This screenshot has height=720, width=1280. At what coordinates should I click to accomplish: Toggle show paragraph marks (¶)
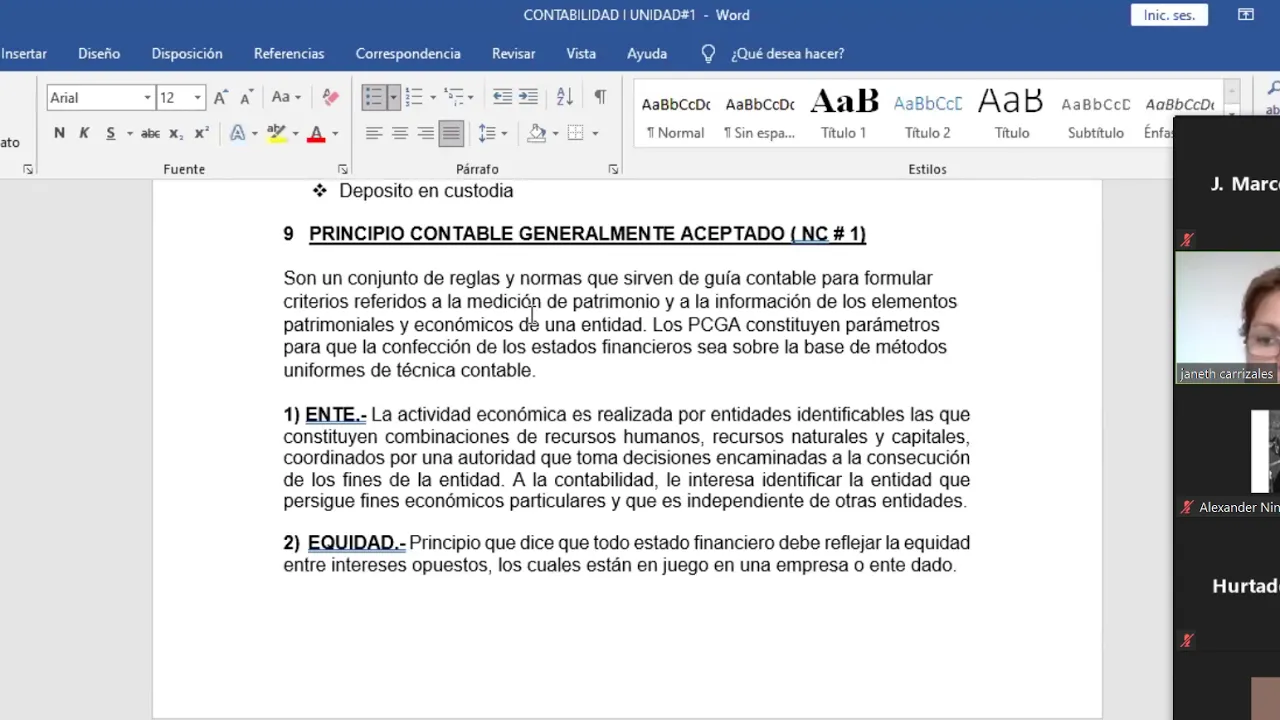(x=600, y=97)
